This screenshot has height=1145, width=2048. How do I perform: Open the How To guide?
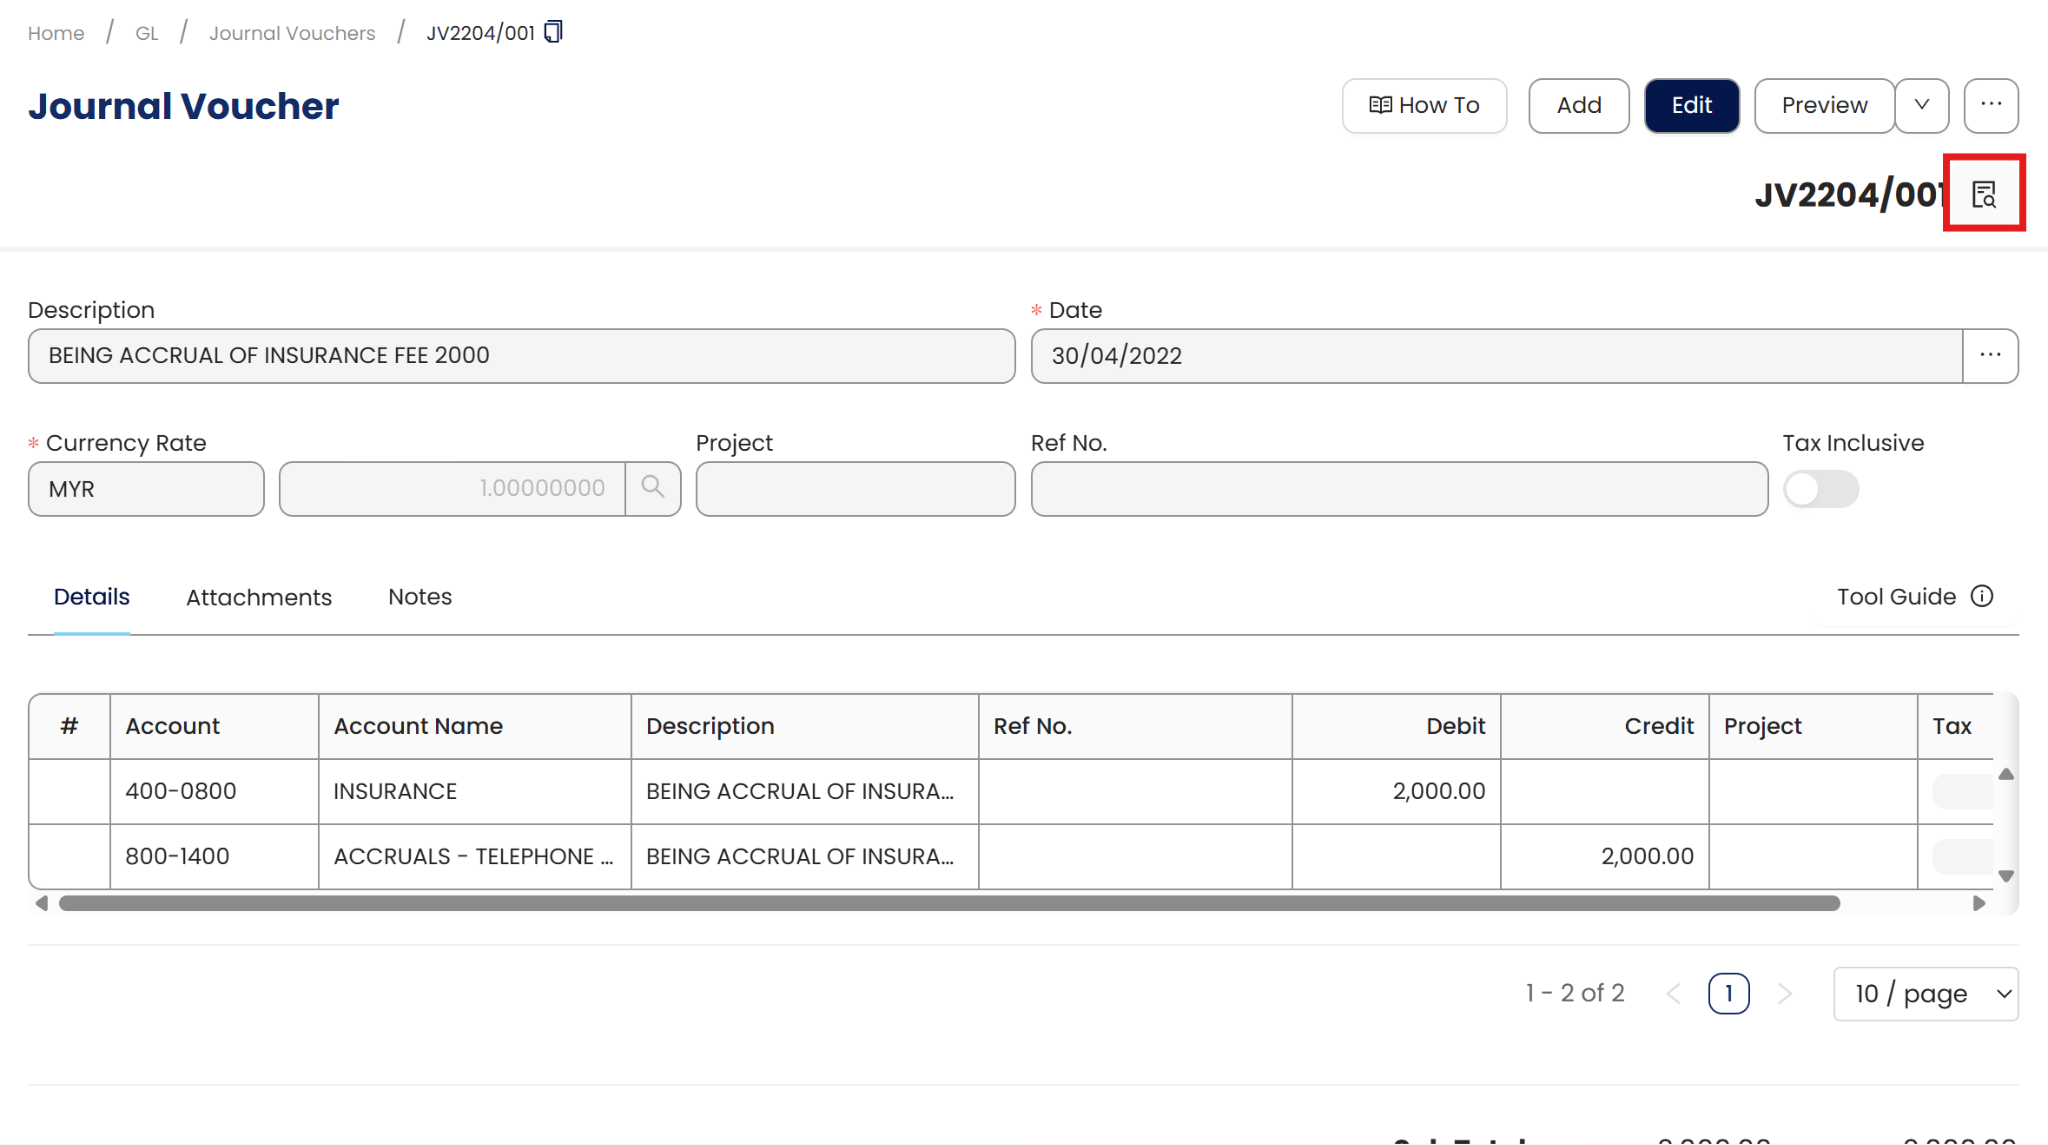tap(1424, 105)
